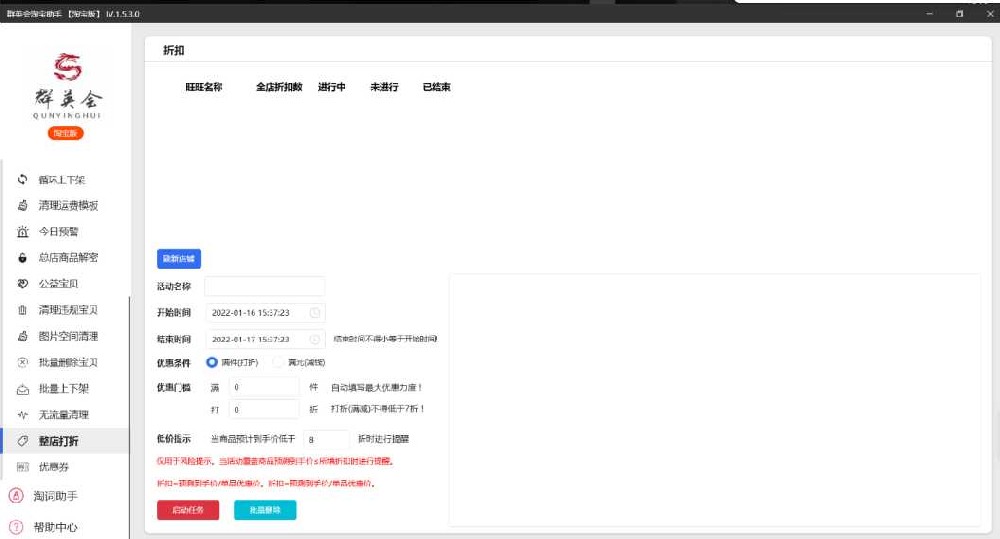The width and height of the screenshot is (1000, 539).
Task: Open the 开始时间 clock picker
Action: click(x=314, y=313)
